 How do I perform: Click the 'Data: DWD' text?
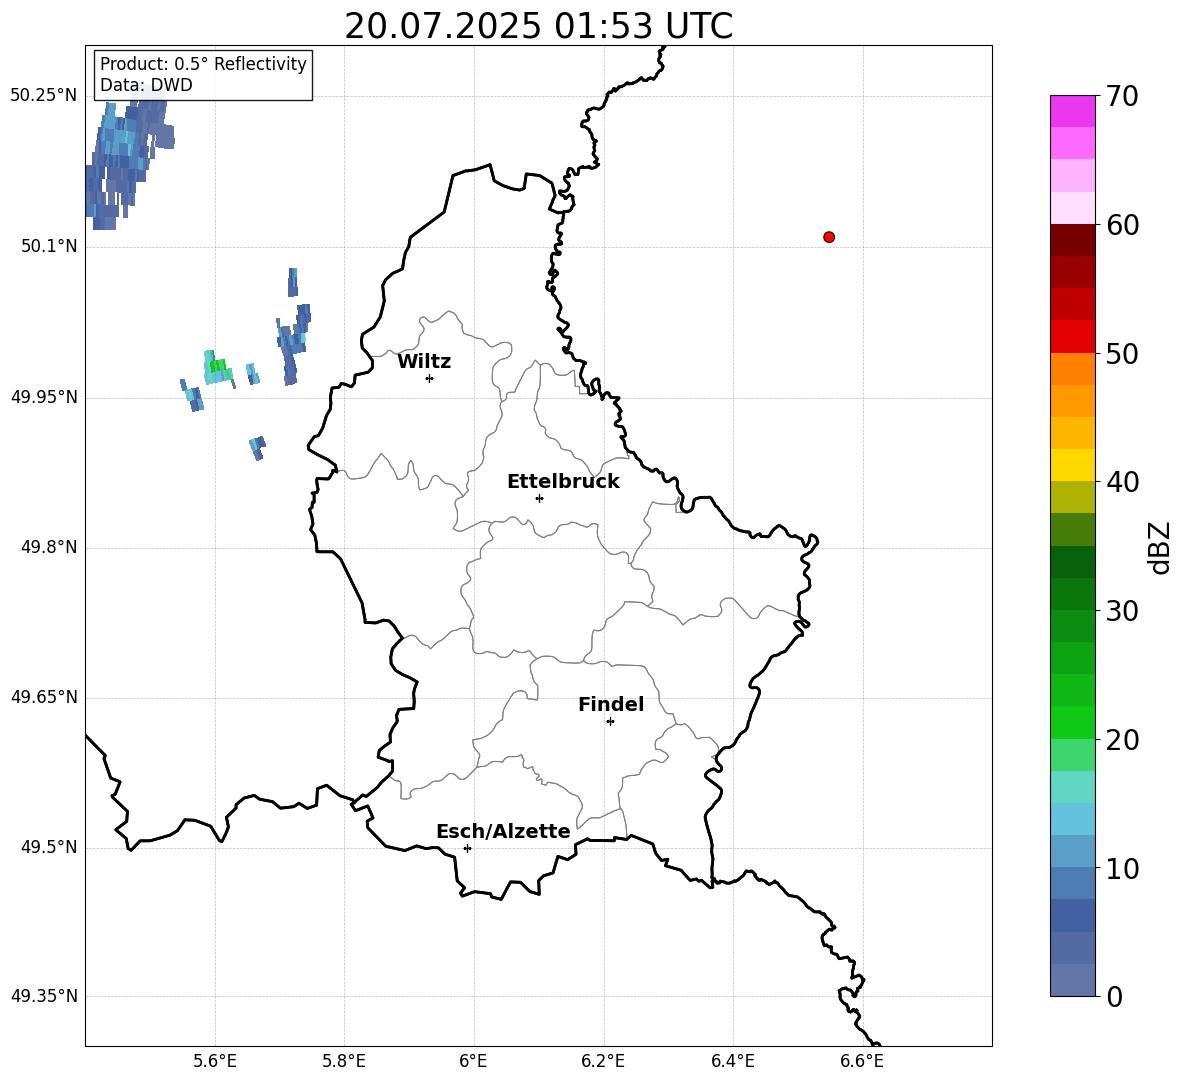point(146,85)
